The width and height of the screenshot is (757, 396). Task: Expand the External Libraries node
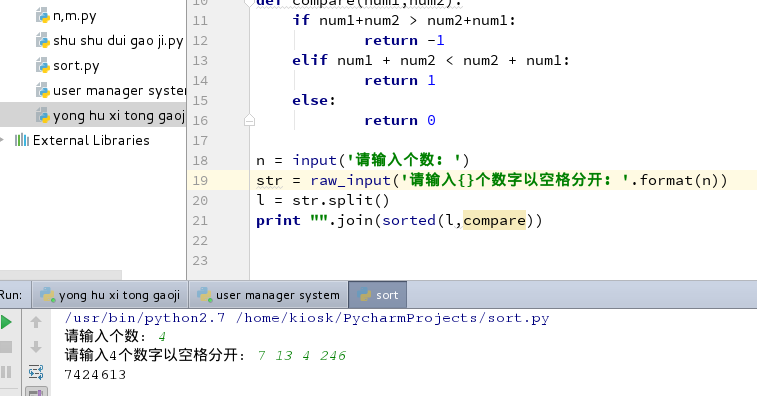click(2, 140)
